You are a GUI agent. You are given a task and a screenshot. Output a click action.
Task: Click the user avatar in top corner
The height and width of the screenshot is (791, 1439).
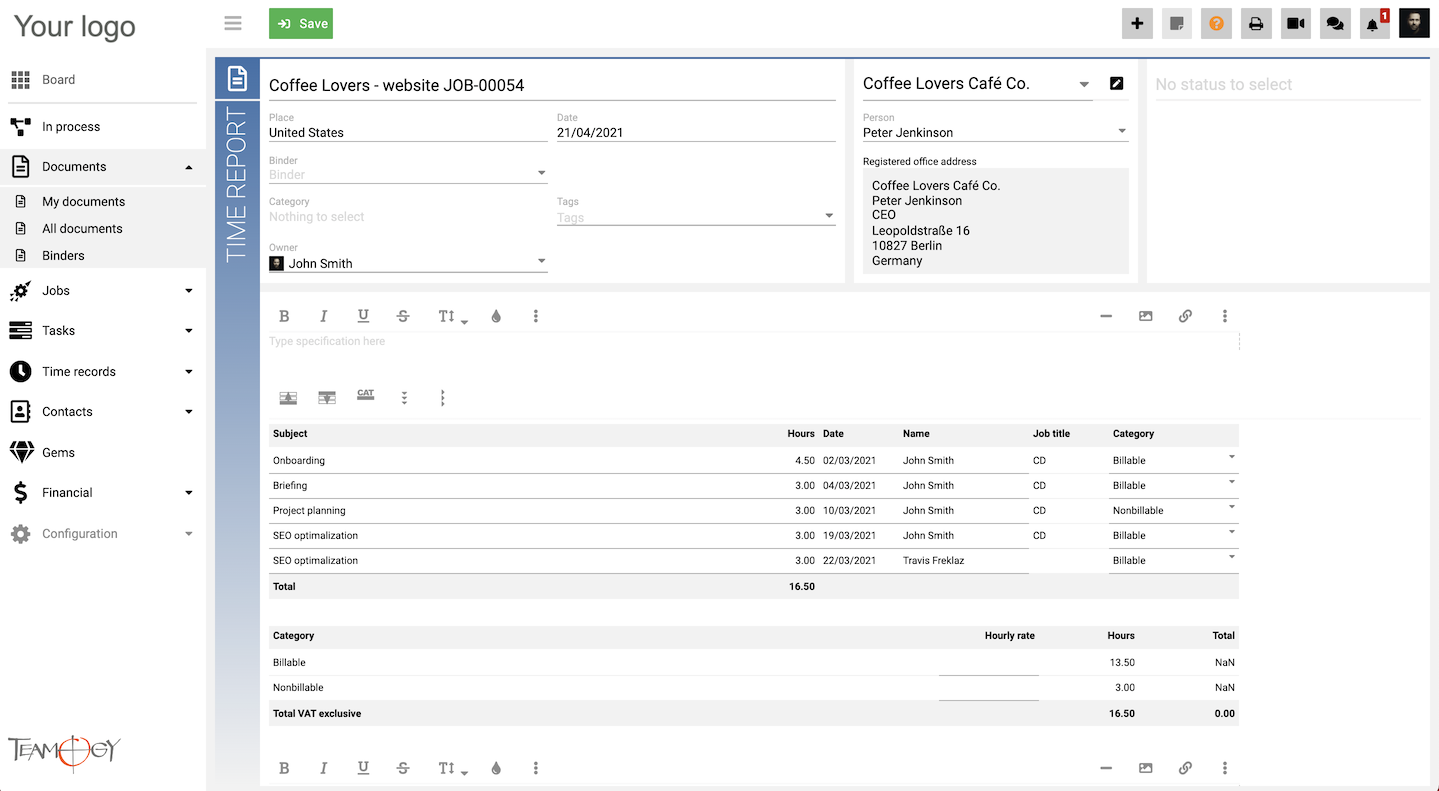coord(1414,24)
